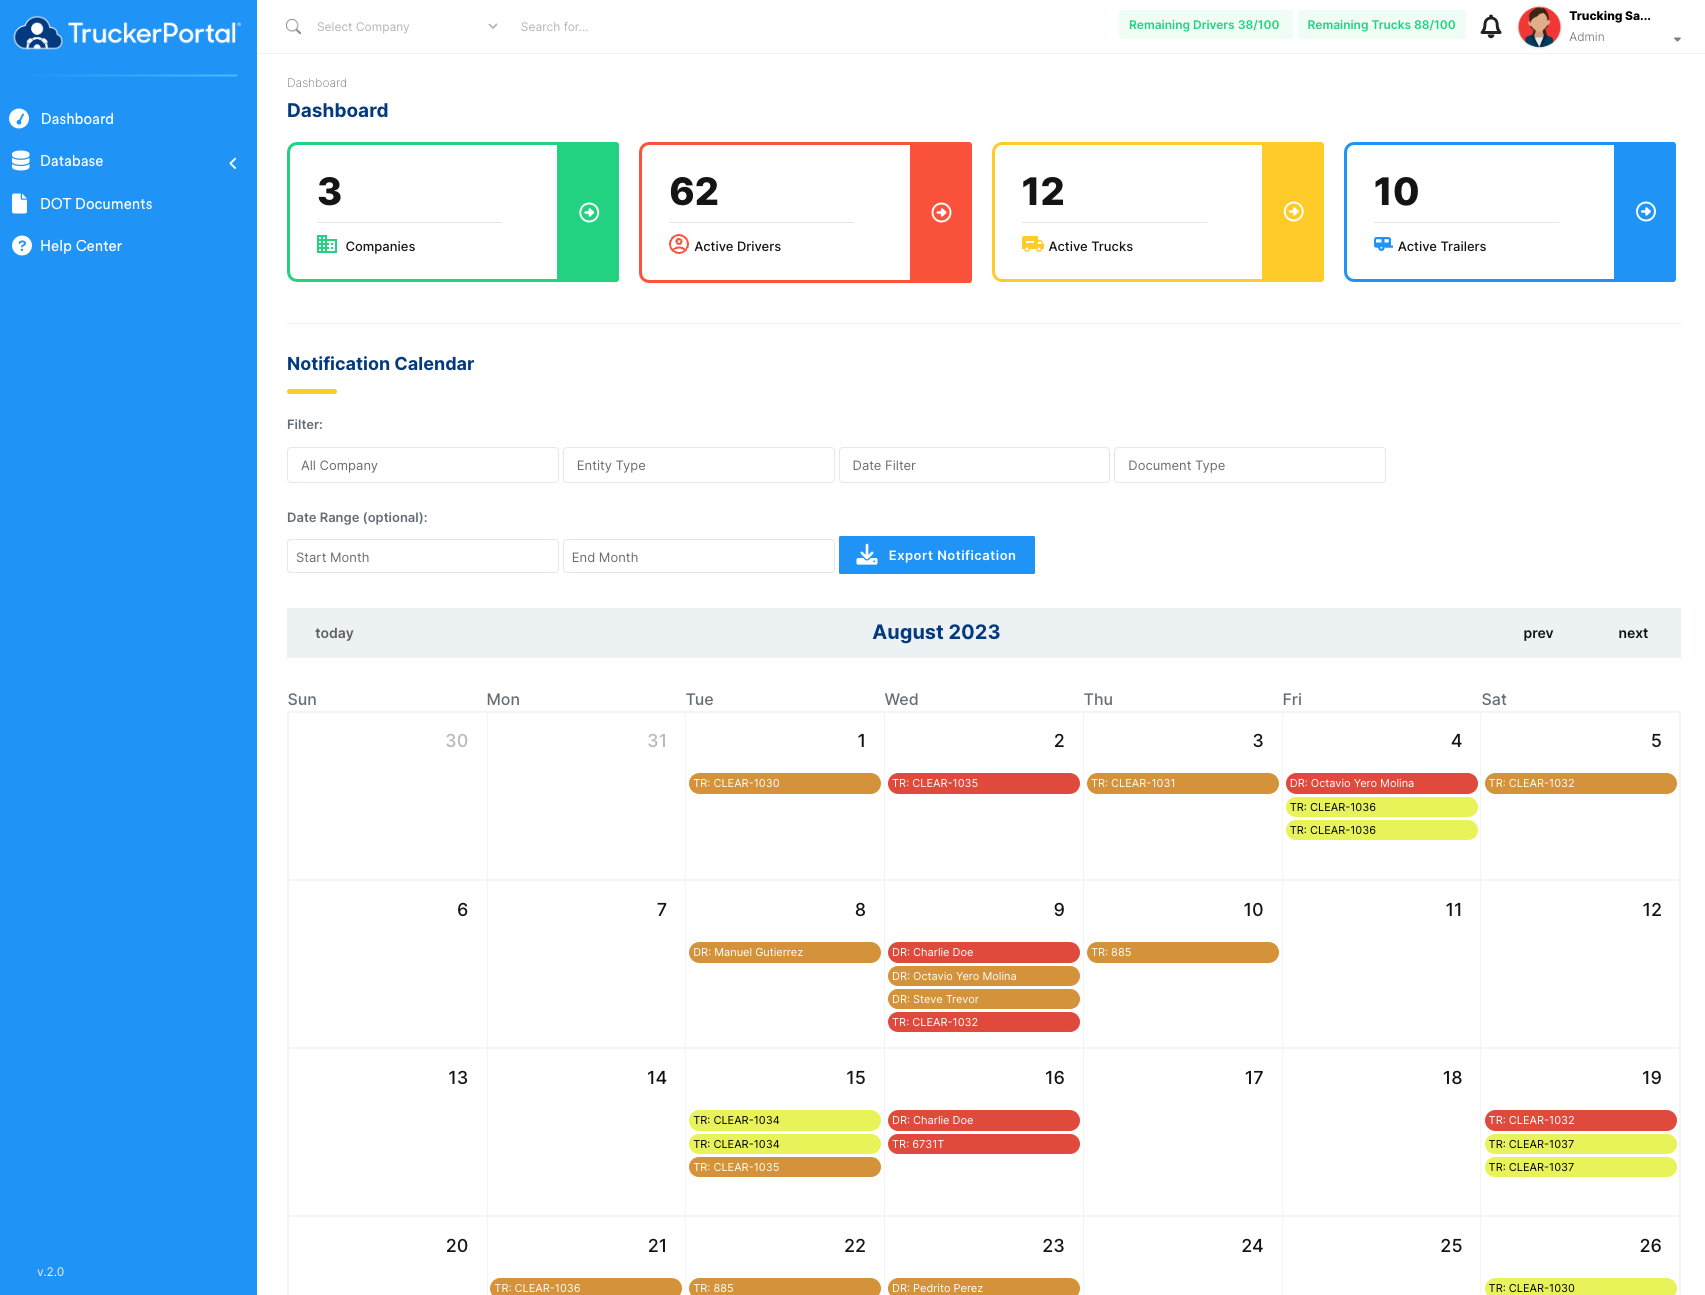This screenshot has width=1705, height=1295.
Task: Click the user profile avatar
Action: (x=1539, y=27)
